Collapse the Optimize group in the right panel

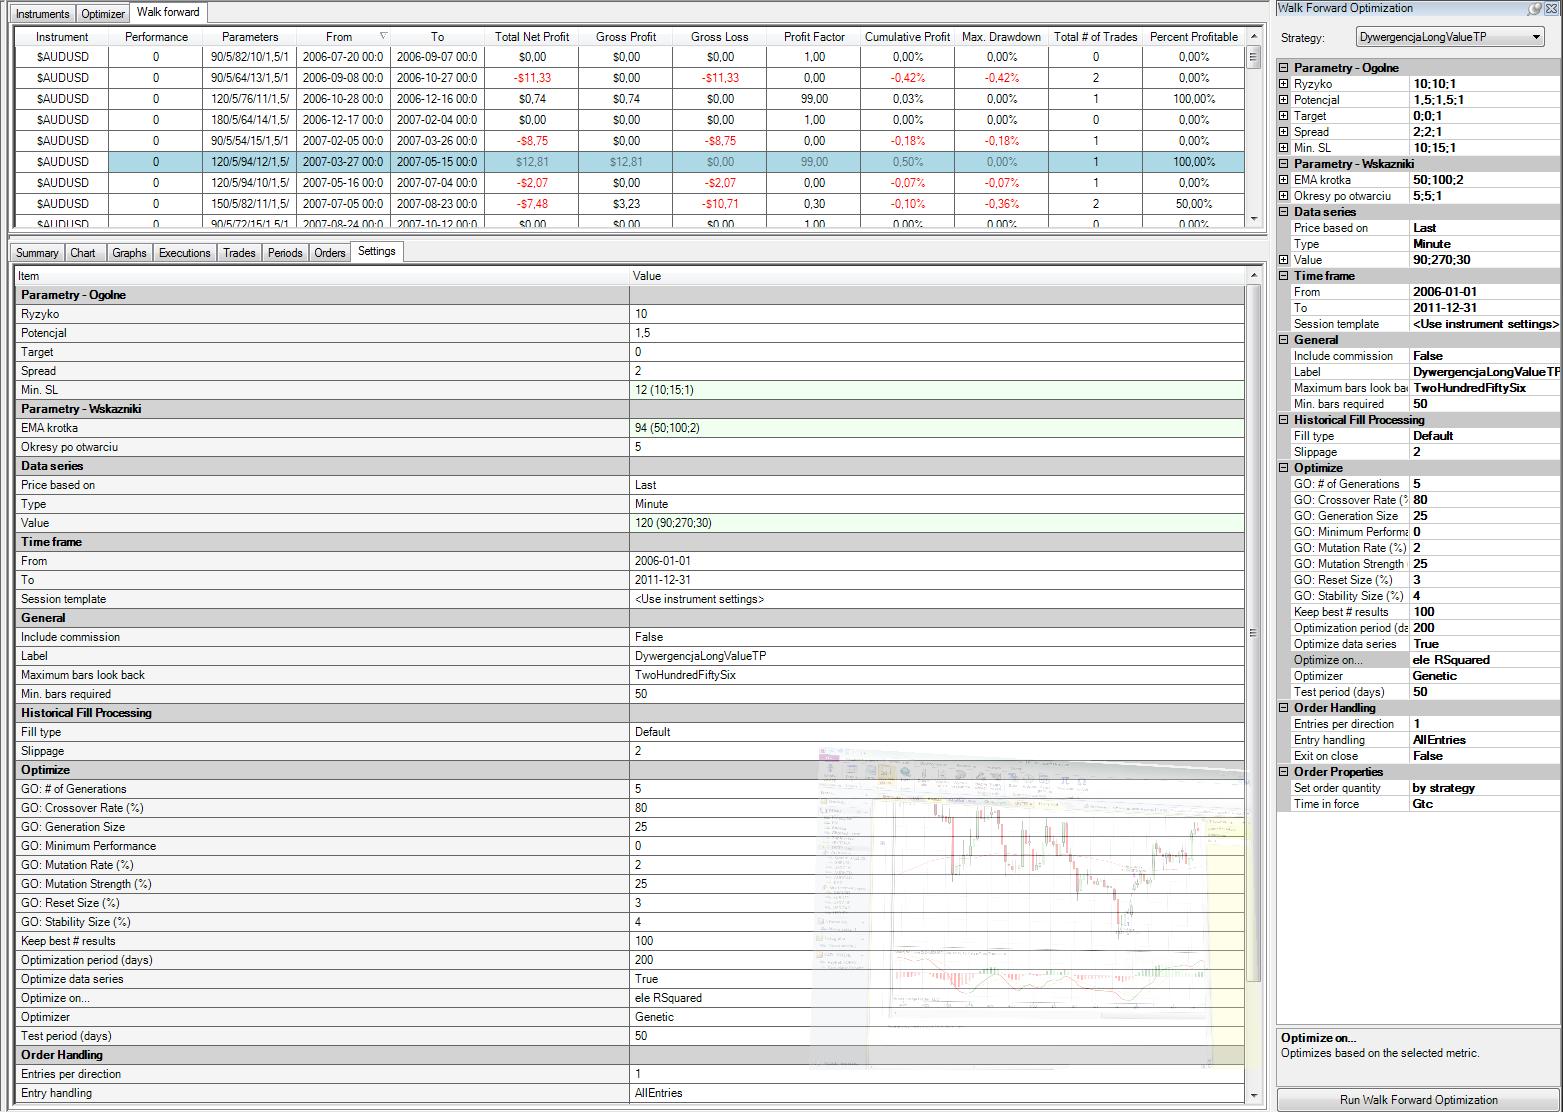point(1284,468)
